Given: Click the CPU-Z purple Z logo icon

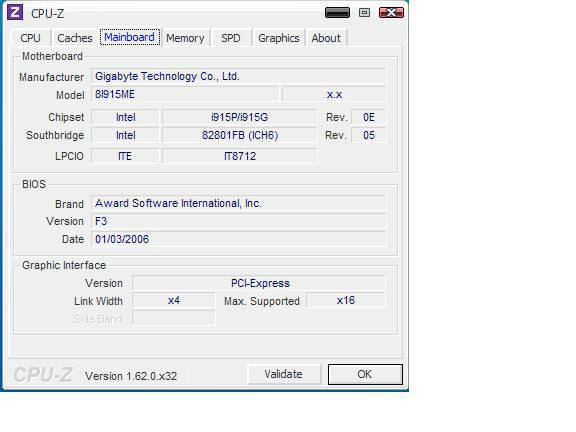Looking at the screenshot, I should (15, 13).
